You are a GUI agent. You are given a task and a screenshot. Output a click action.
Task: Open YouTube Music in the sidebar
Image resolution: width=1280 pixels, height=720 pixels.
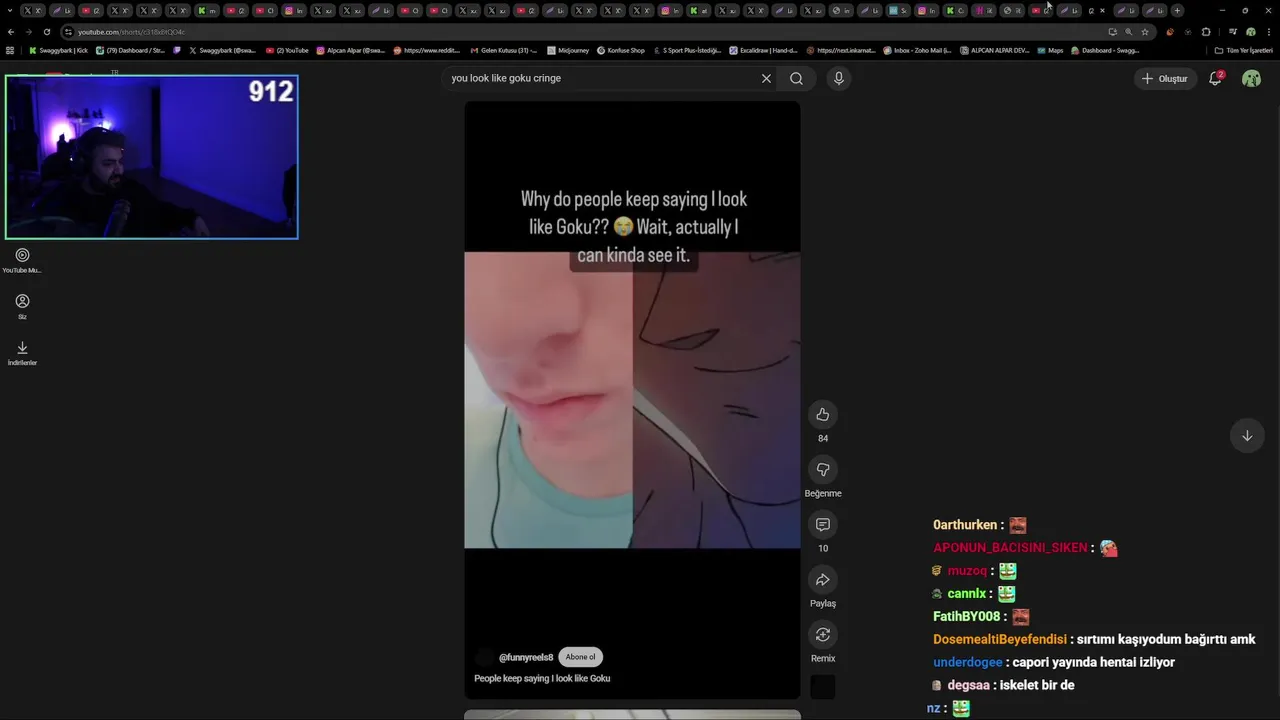[22, 260]
